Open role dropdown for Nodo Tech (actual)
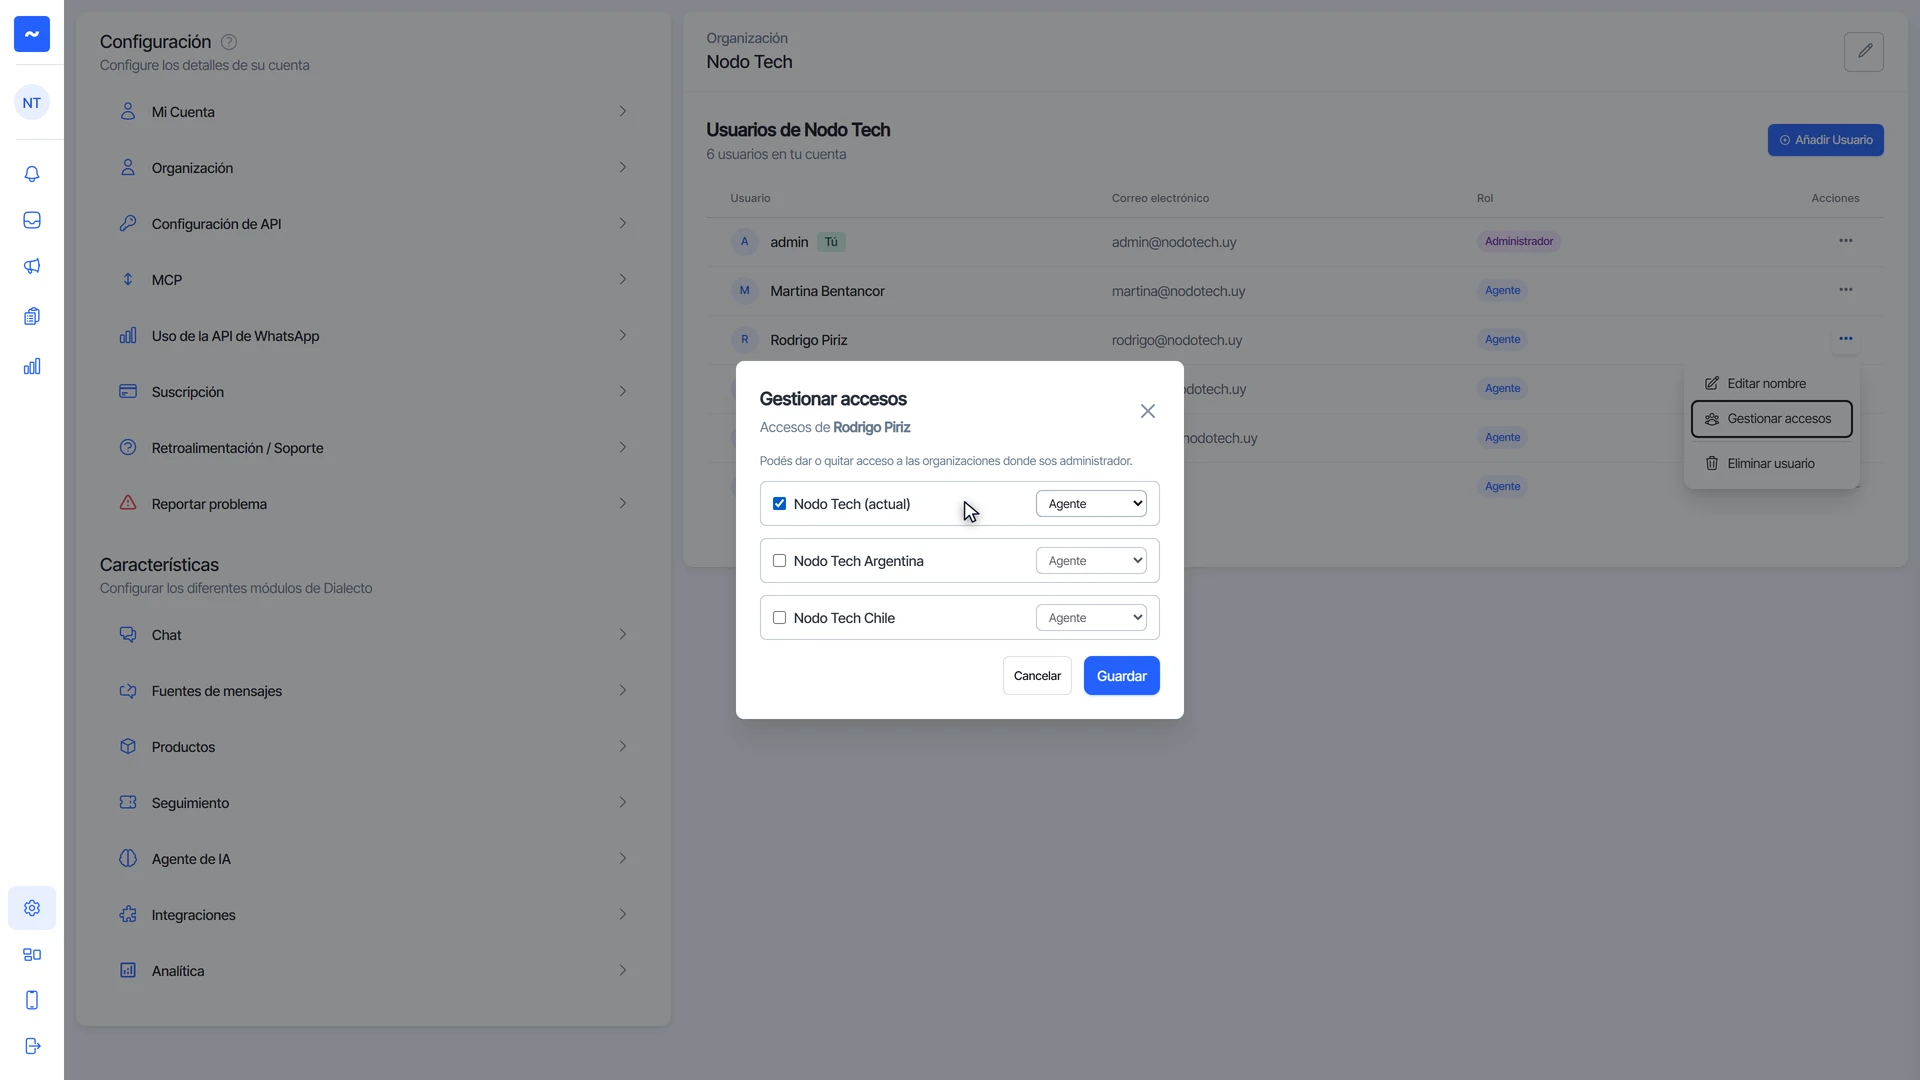 [1091, 504]
